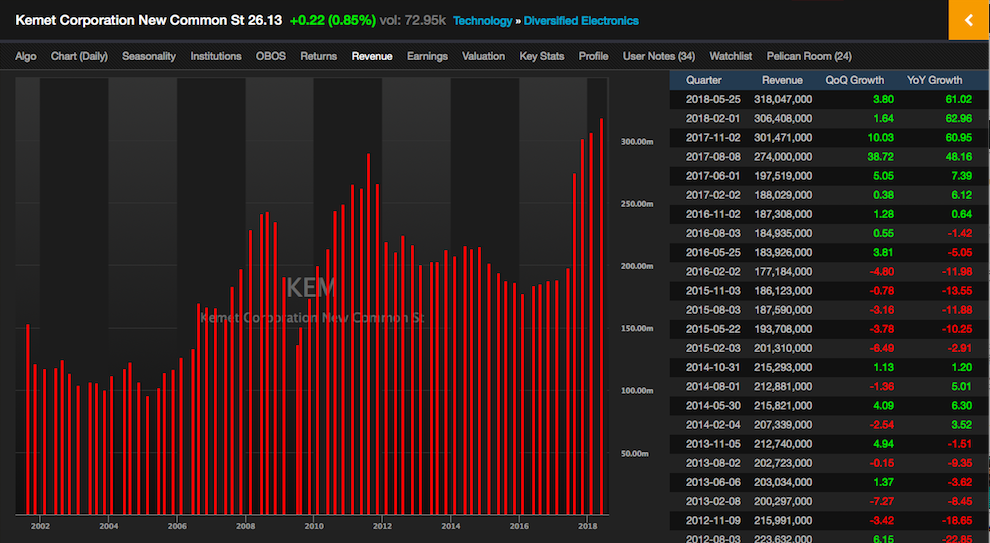Select the OBOS tab
990x543 pixels.
(x=271, y=56)
